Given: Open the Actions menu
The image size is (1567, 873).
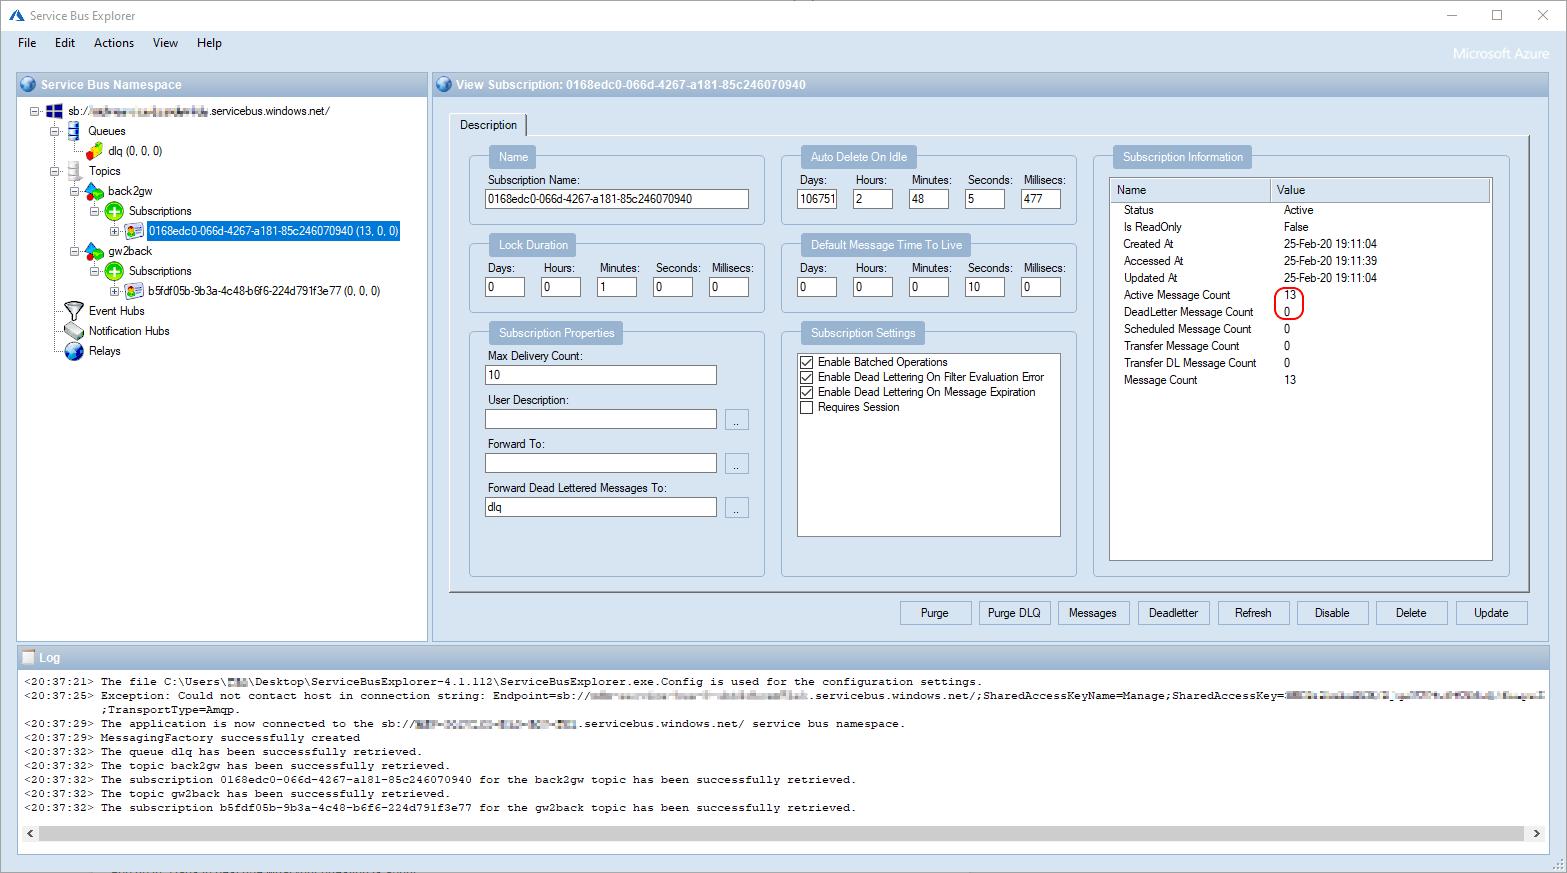Looking at the screenshot, I should pyautogui.click(x=114, y=43).
